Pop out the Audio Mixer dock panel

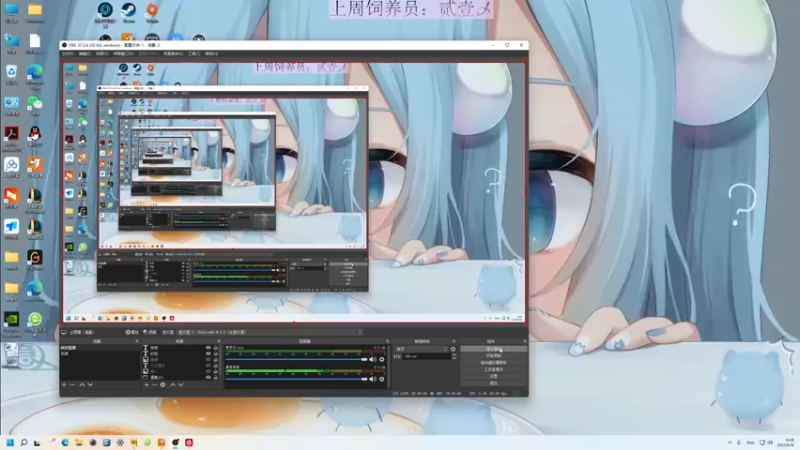tap(388, 341)
